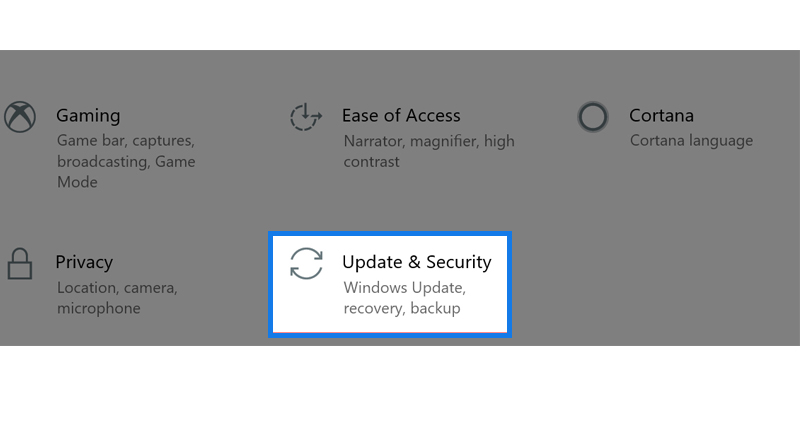
Task: Click the Xbox Gaming icon
Action: 20,117
